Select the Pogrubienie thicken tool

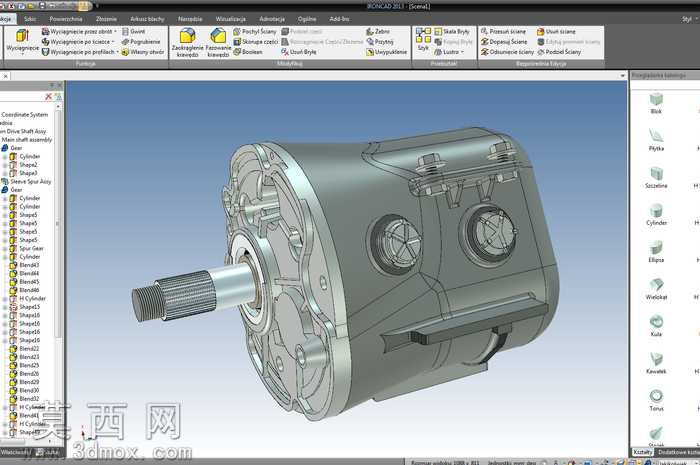point(141,42)
